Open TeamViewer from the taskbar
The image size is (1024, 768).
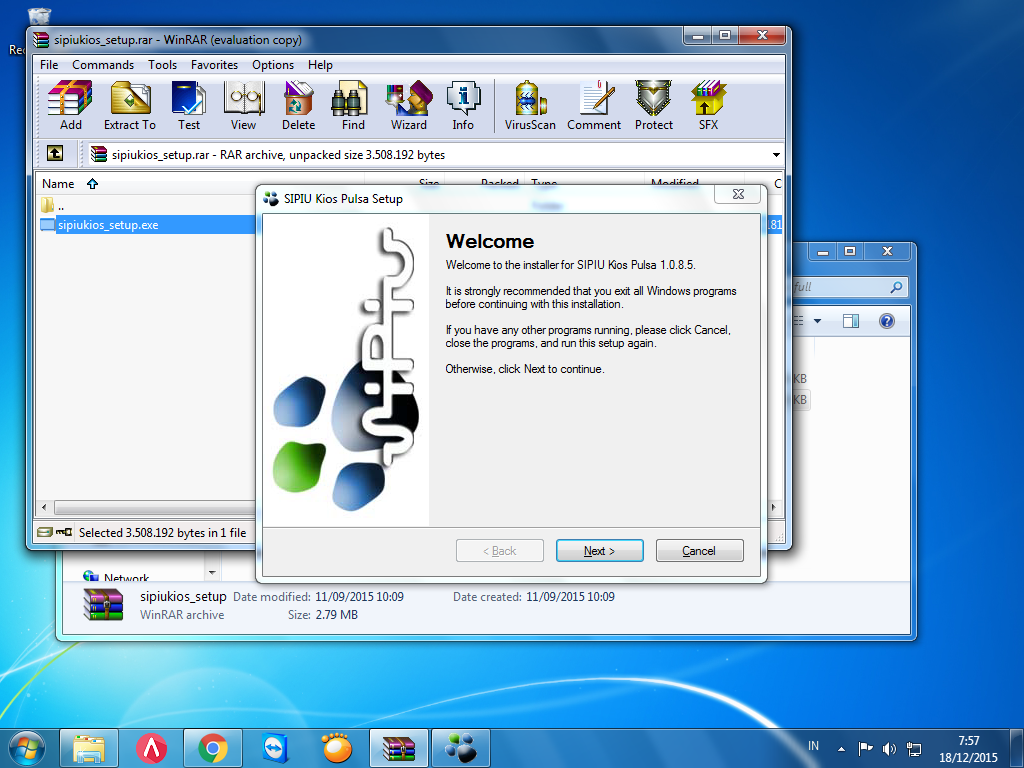(275, 748)
